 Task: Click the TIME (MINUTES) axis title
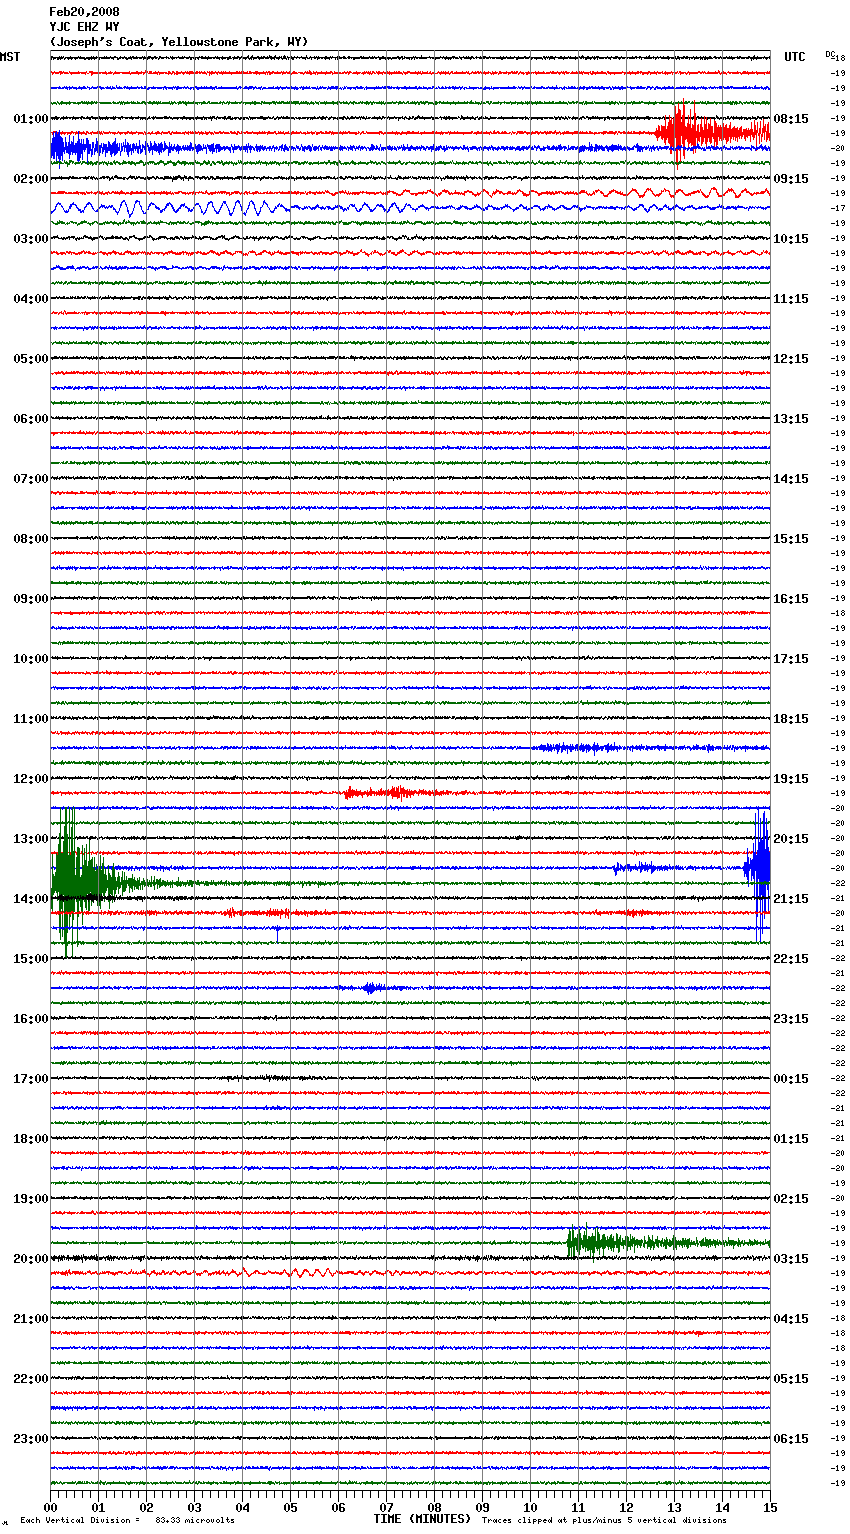pyautogui.click(x=422, y=1519)
